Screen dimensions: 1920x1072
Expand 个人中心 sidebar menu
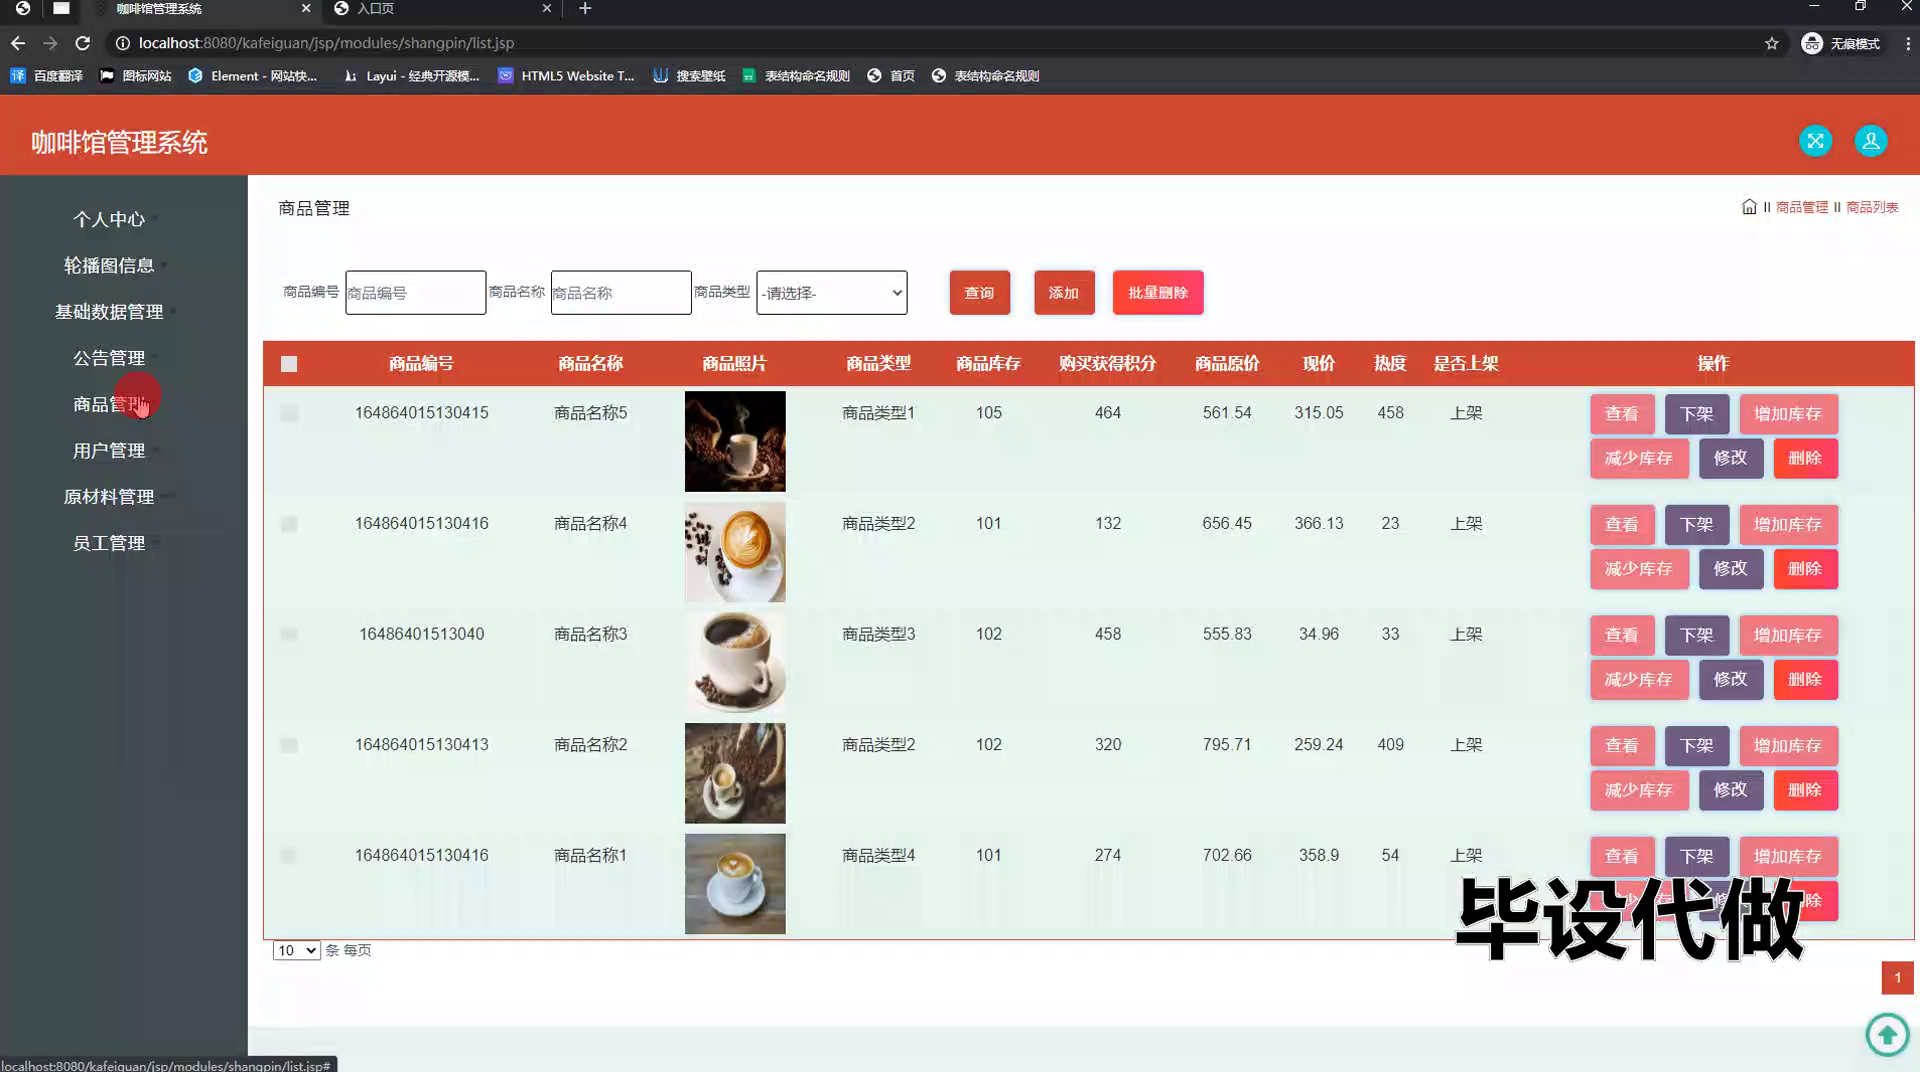tap(109, 219)
